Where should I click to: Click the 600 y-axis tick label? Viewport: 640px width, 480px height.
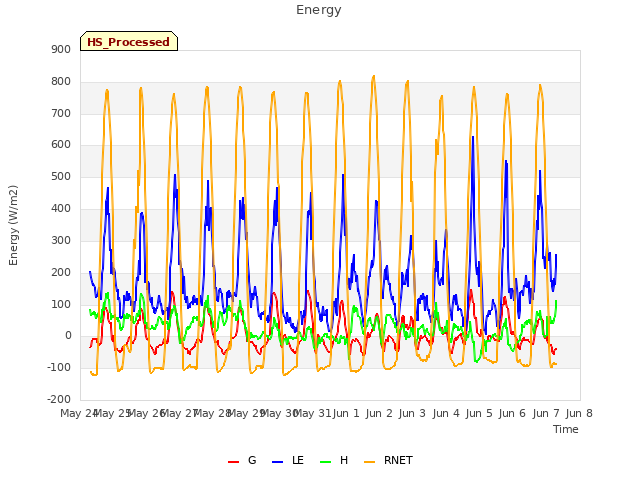tap(61, 145)
